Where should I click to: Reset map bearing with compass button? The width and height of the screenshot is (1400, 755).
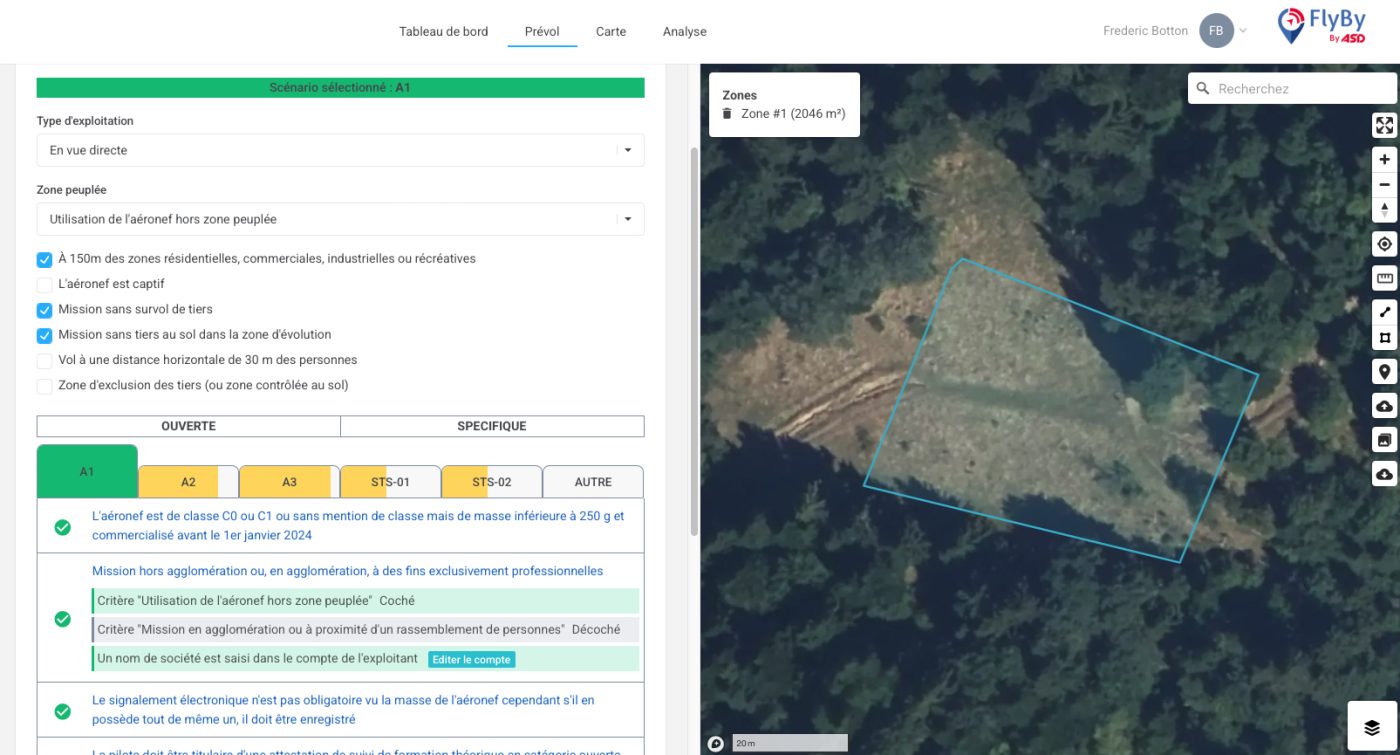point(1384,210)
